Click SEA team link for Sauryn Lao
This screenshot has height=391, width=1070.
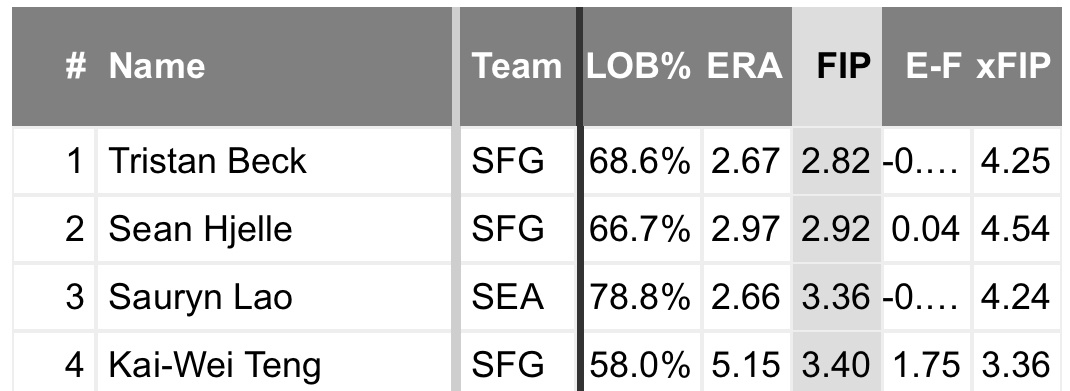click(508, 298)
